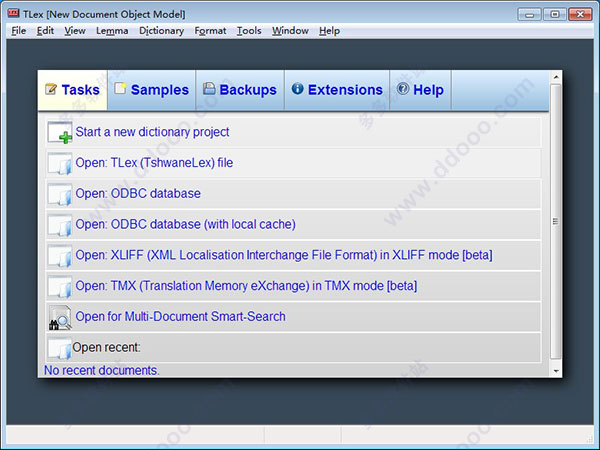Click the folder icon beside Open recent
Viewport: 600px width, 450px height.
point(60,348)
